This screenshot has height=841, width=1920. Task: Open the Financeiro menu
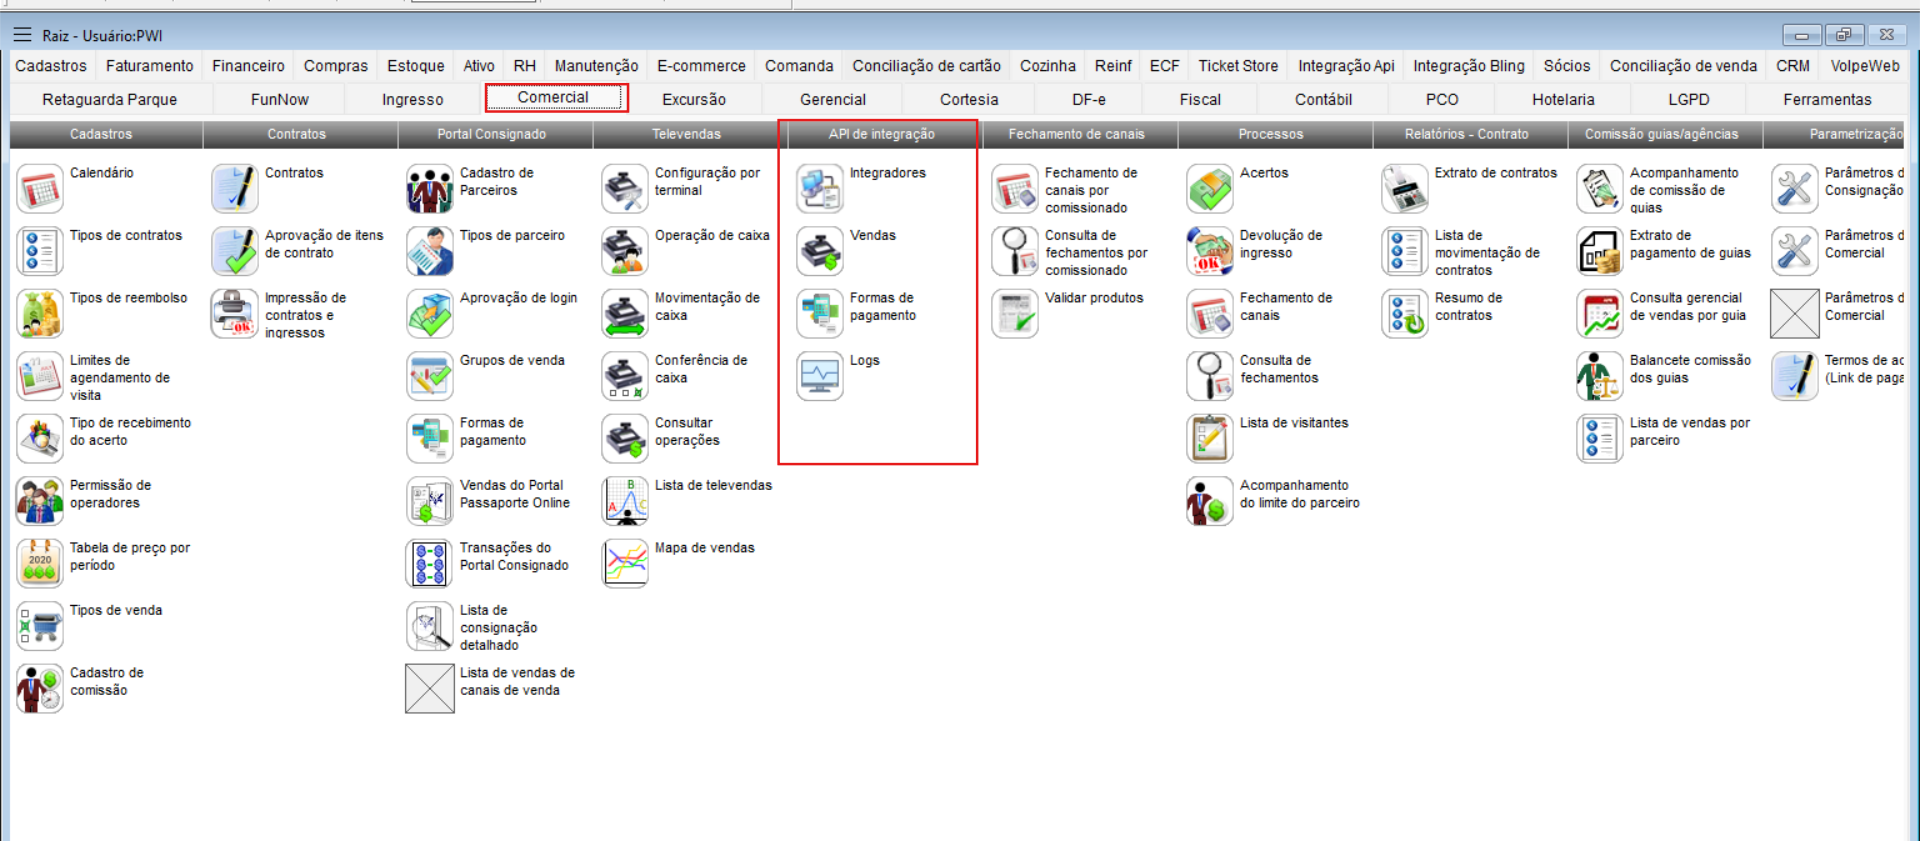pyautogui.click(x=248, y=66)
